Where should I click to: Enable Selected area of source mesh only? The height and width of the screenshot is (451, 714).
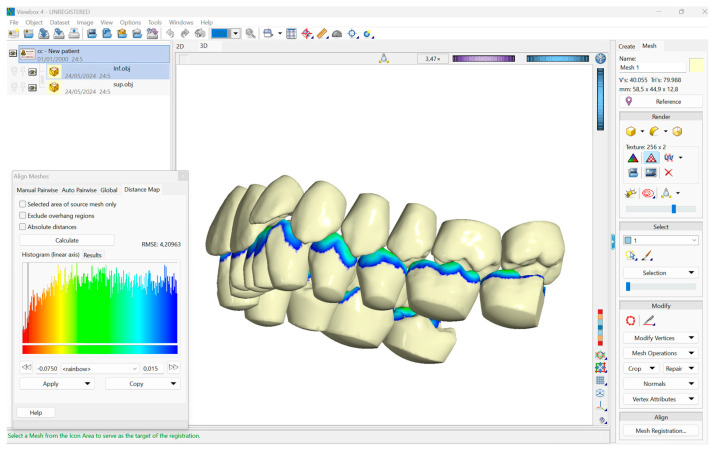pos(22,204)
